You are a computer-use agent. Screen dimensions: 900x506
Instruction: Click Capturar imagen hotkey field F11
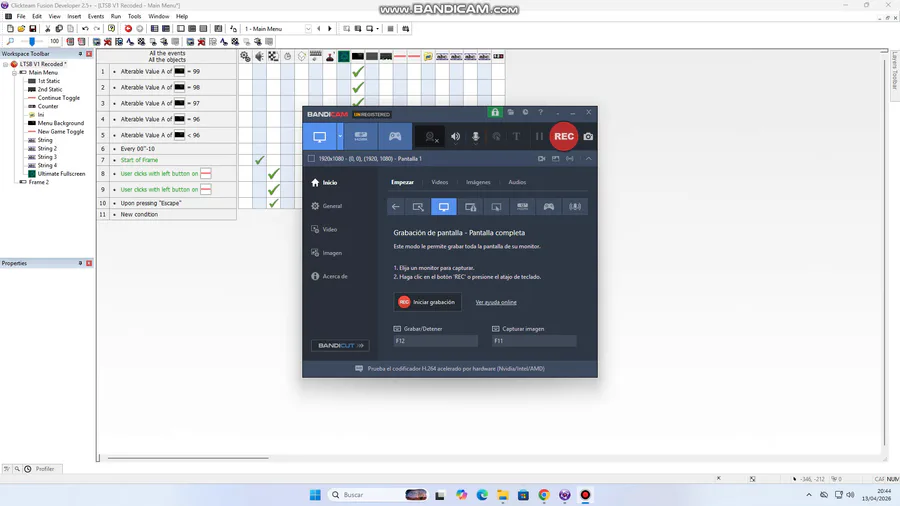click(534, 341)
